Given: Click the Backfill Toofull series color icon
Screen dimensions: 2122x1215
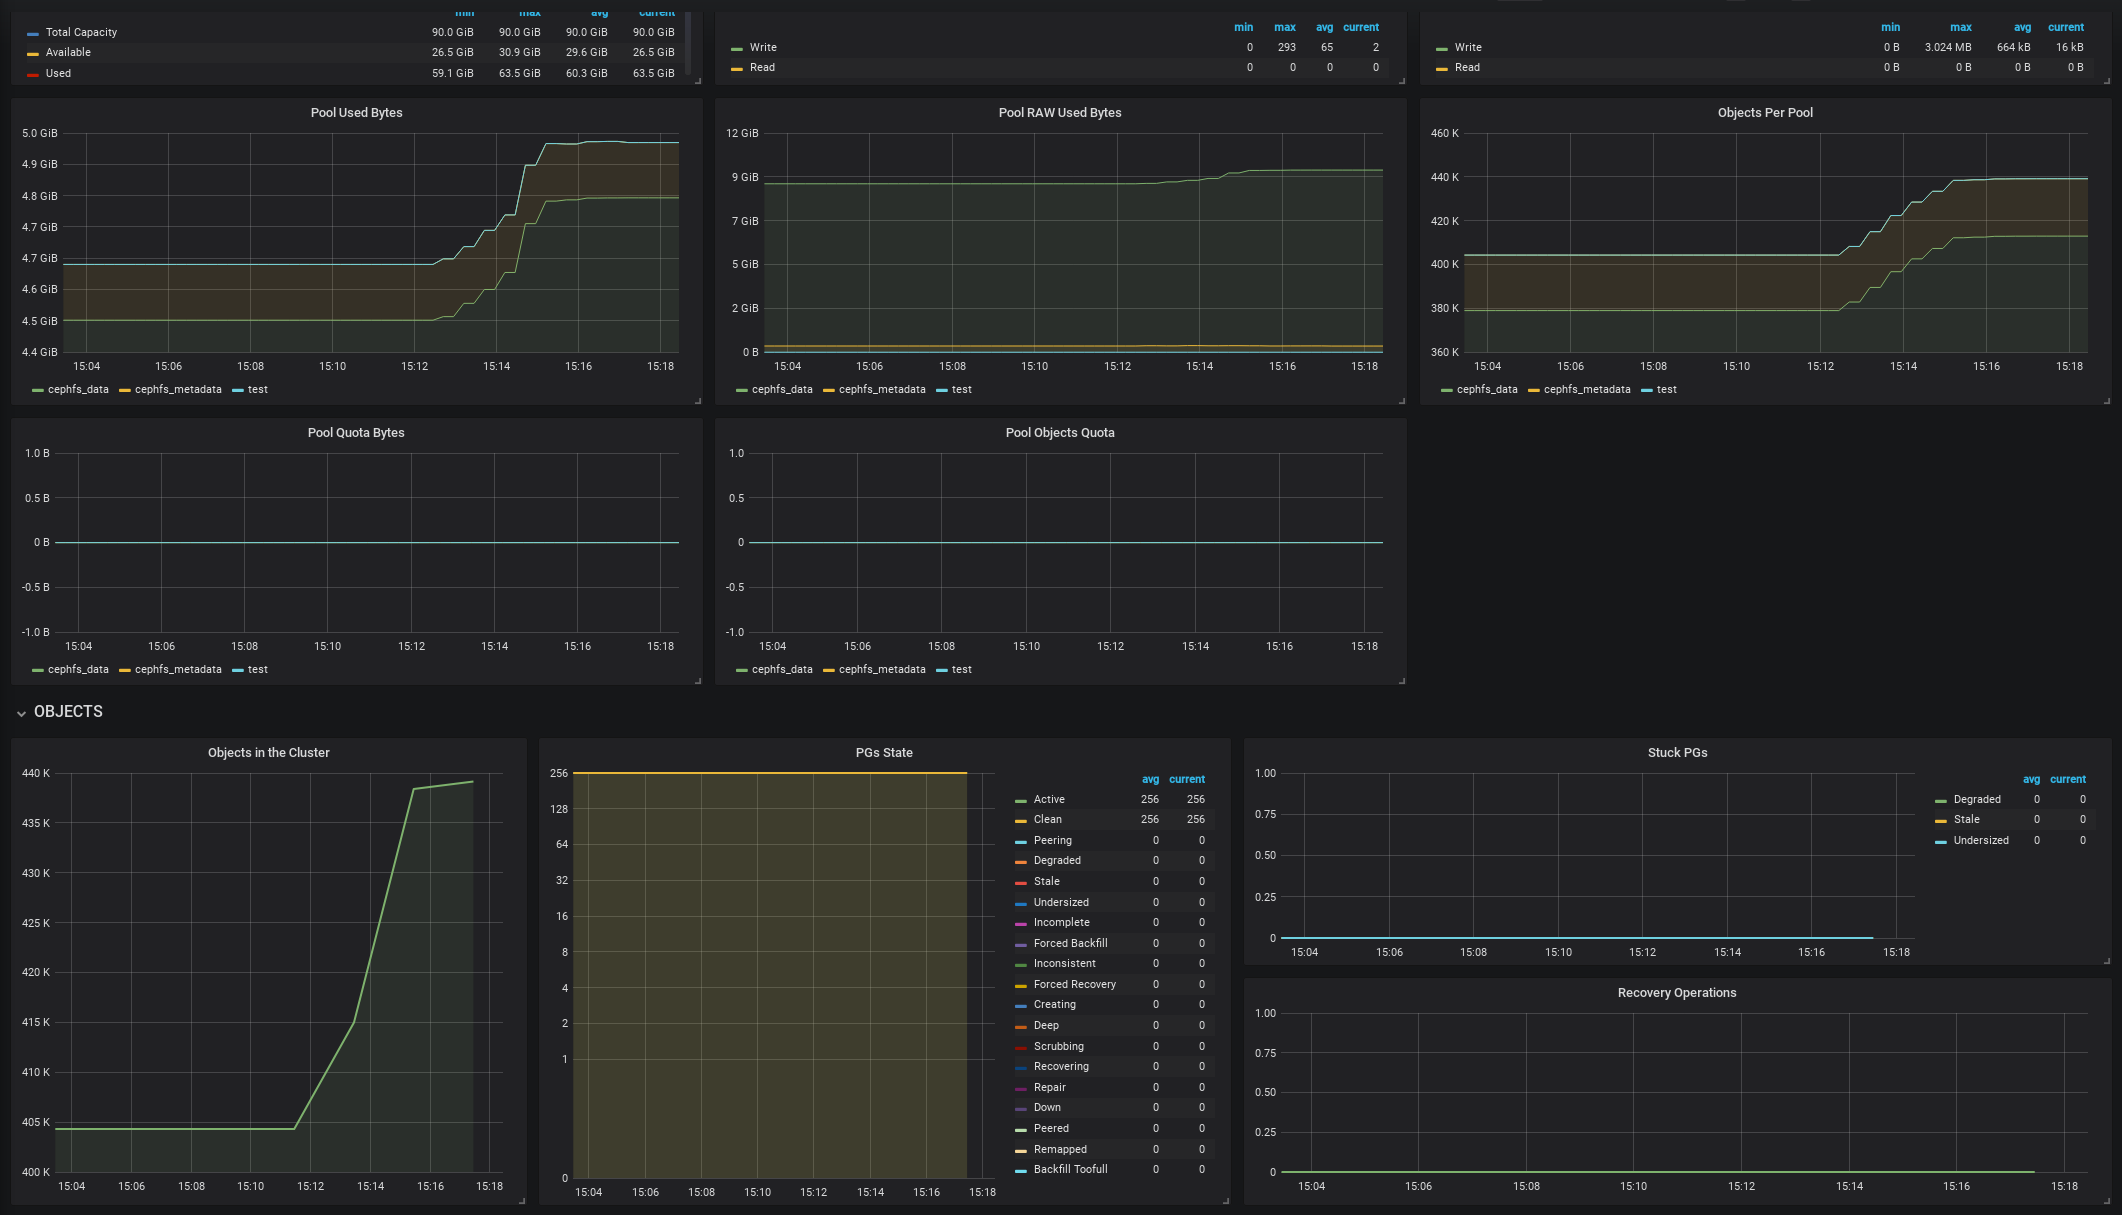Looking at the screenshot, I should tap(1021, 1171).
